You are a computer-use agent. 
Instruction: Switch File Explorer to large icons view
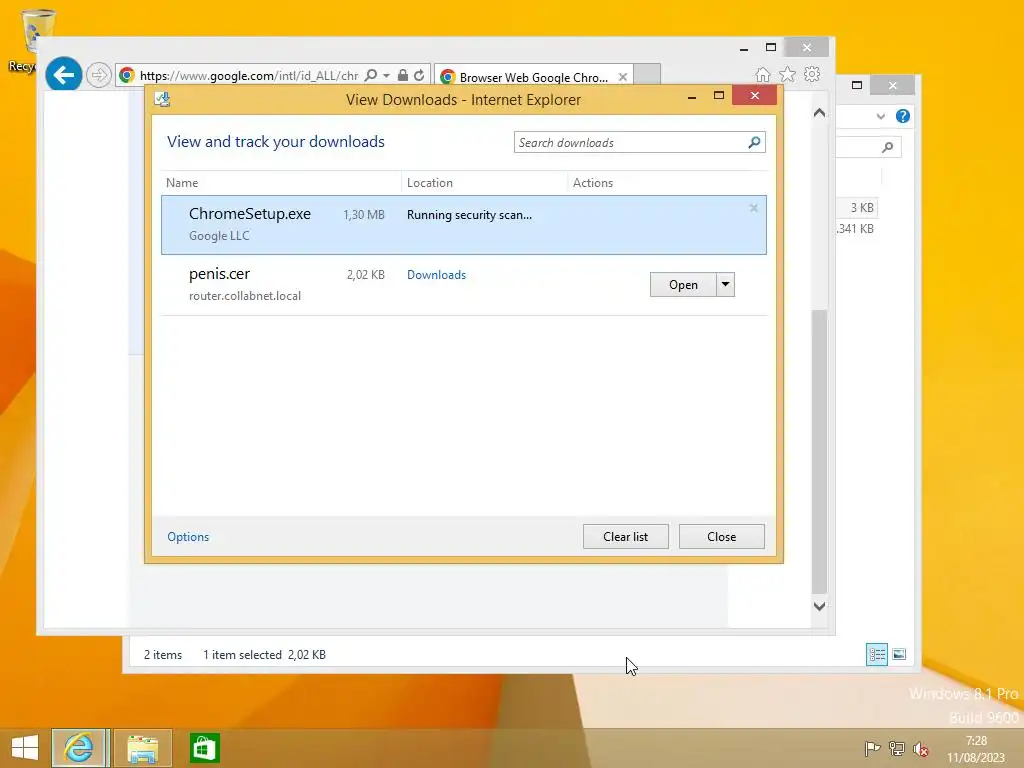899,654
